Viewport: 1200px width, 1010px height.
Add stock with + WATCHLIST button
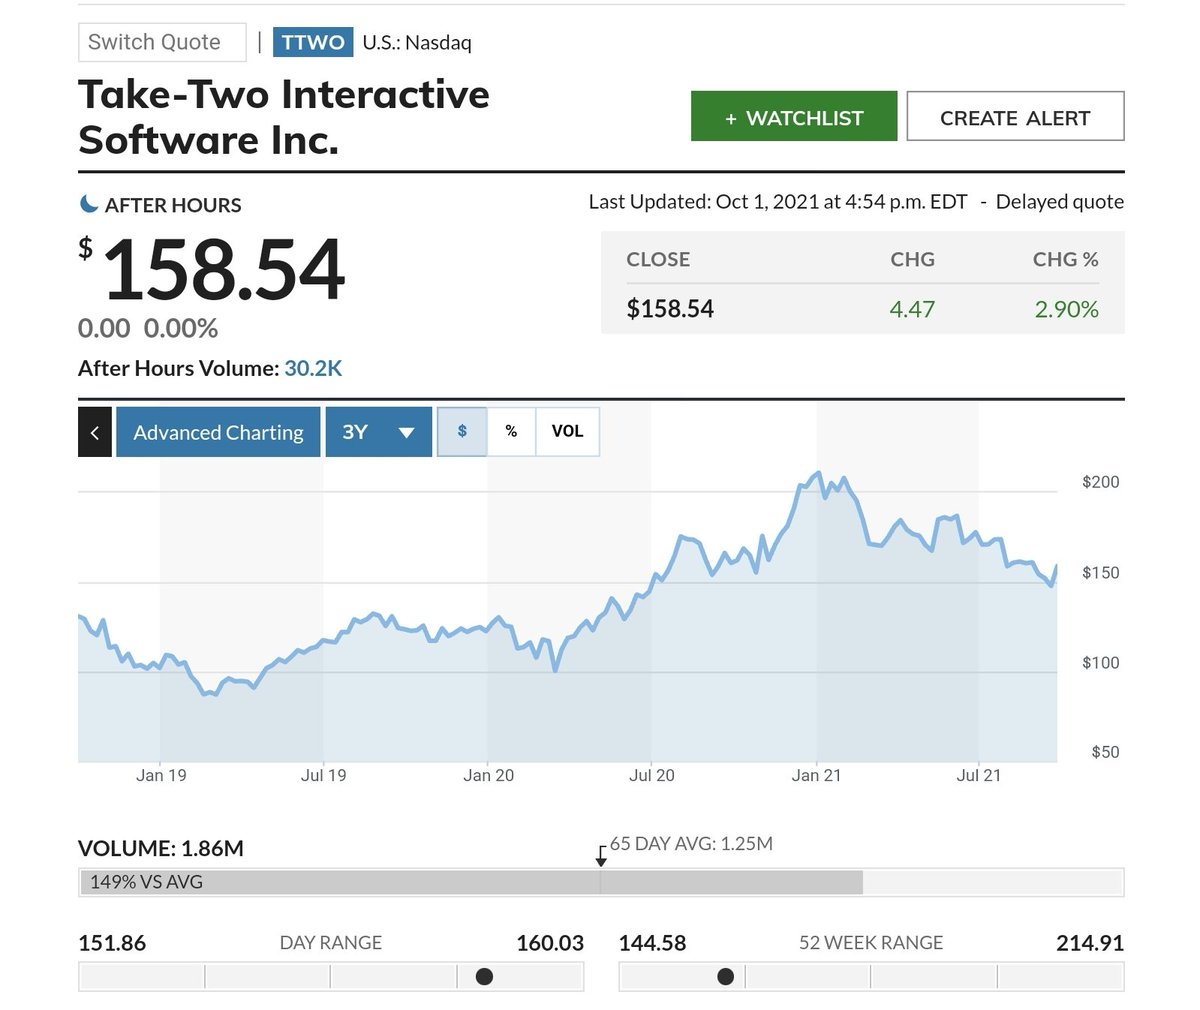[794, 117]
